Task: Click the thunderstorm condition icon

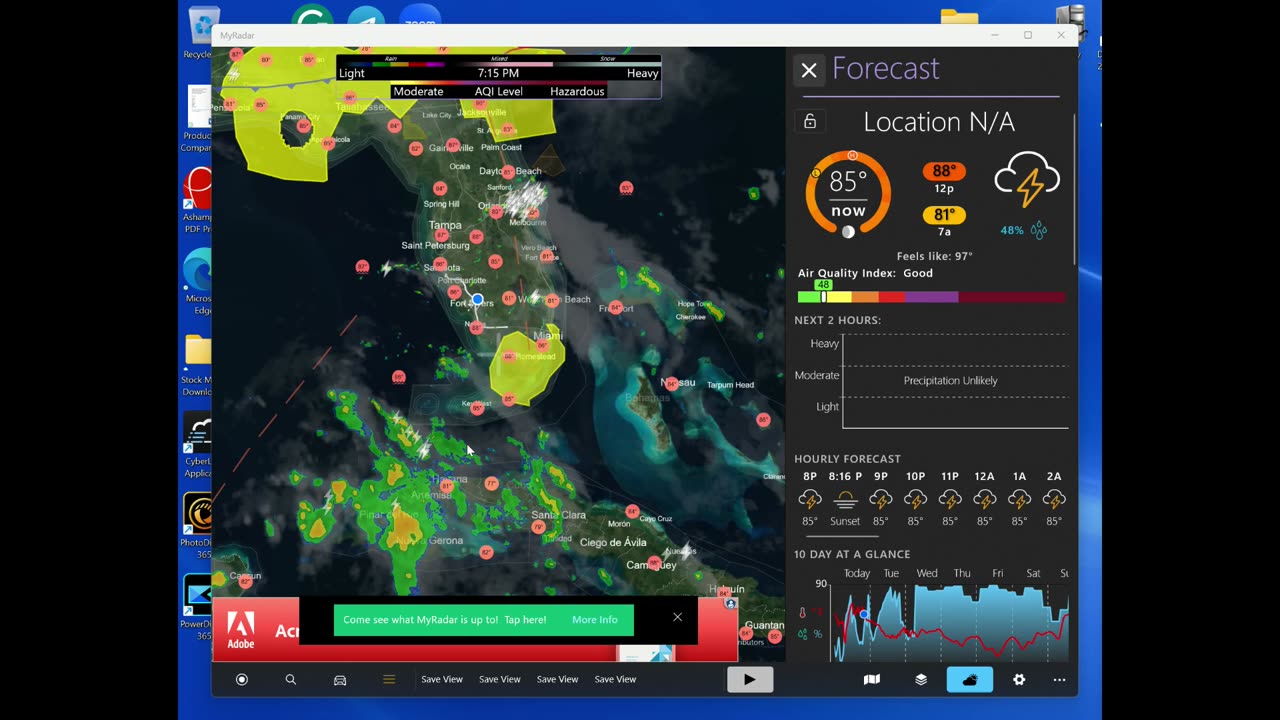Action: (x=1027, y=180)
